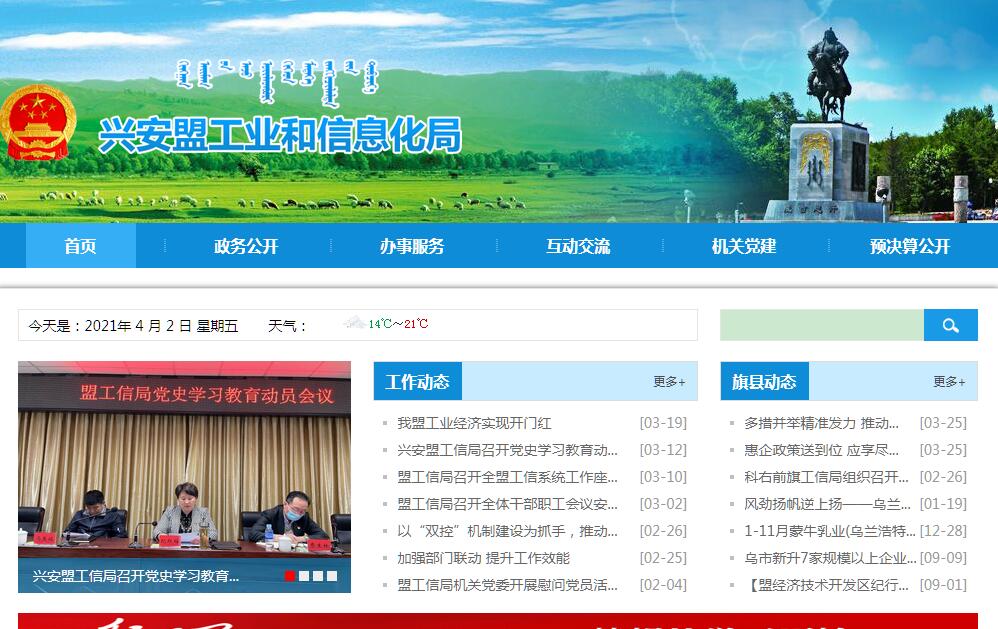Image resolution: width=998 pixels, height=629 pixels.
Task: Open article 以“双控”机制建设为抓手
Action: (x=507, y=531)
